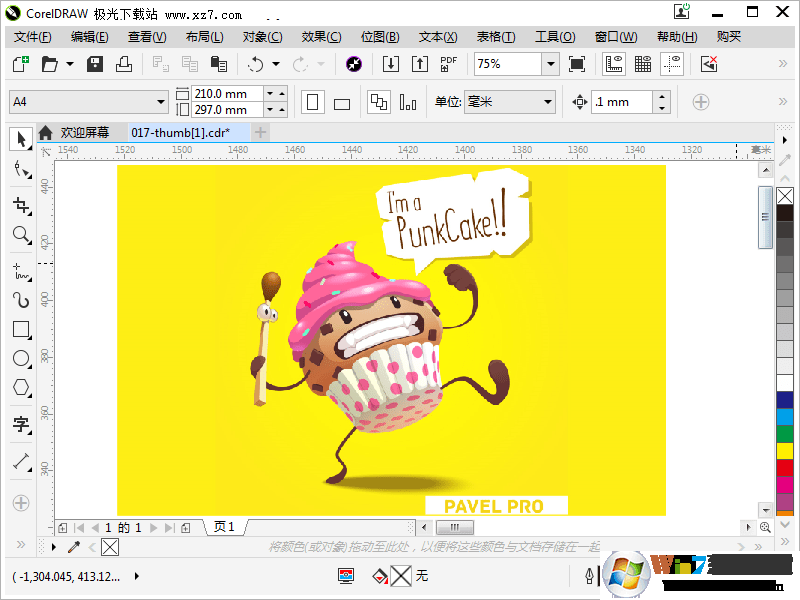Click the 购买 menu item

pyautogui.click(x=730, y=36)
